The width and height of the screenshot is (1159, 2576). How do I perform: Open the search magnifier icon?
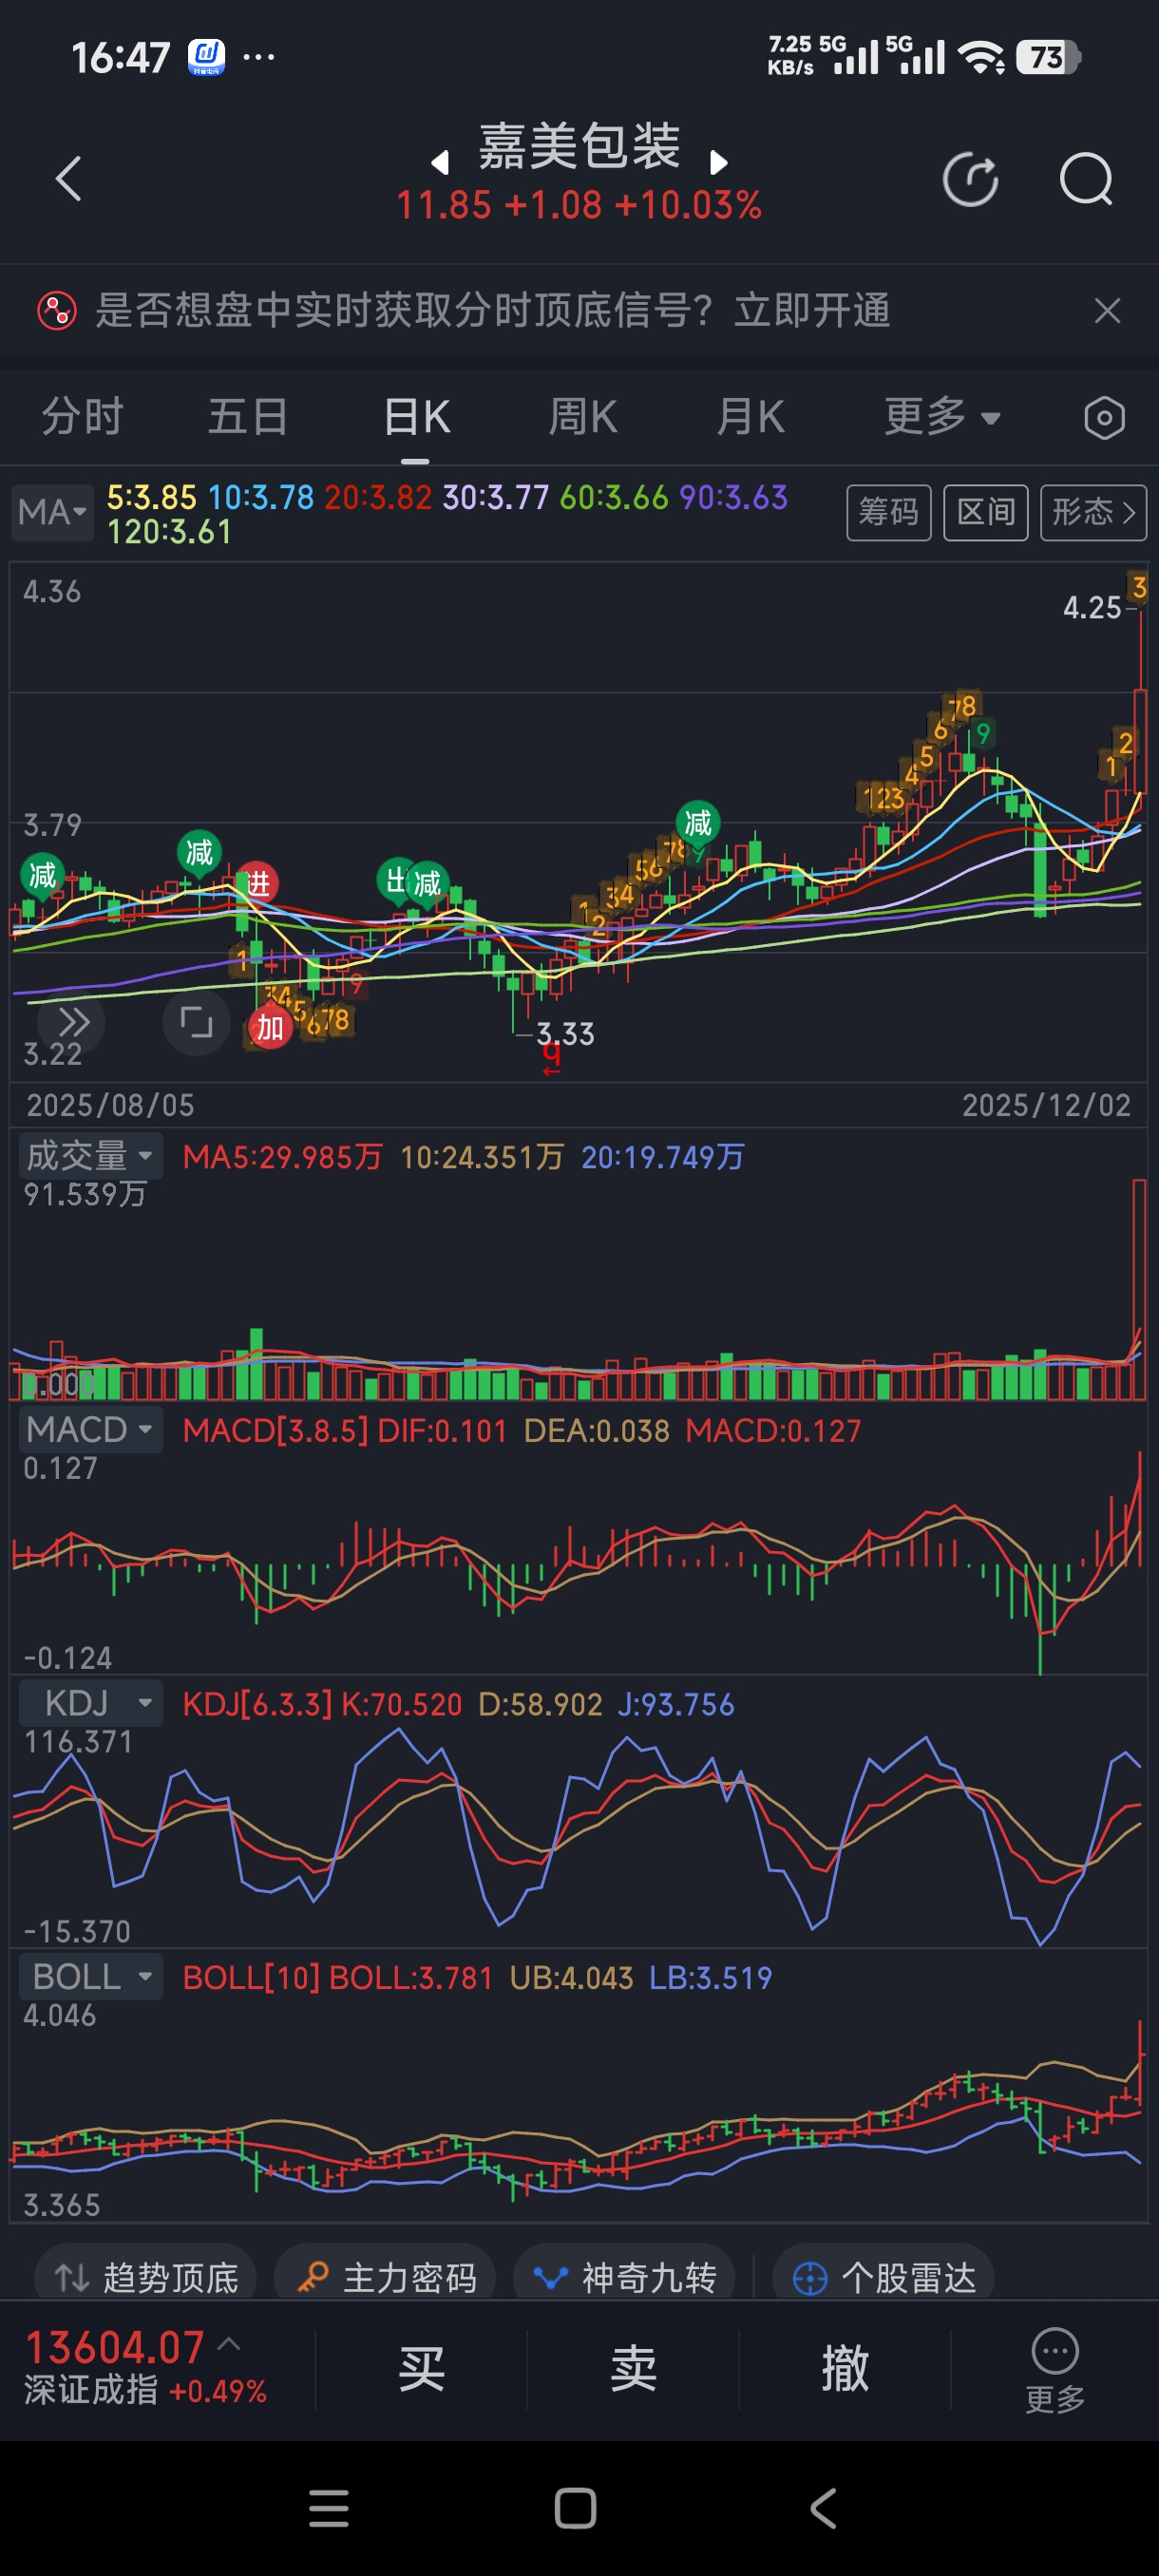pyautogui.click(x=1085, y=180)
